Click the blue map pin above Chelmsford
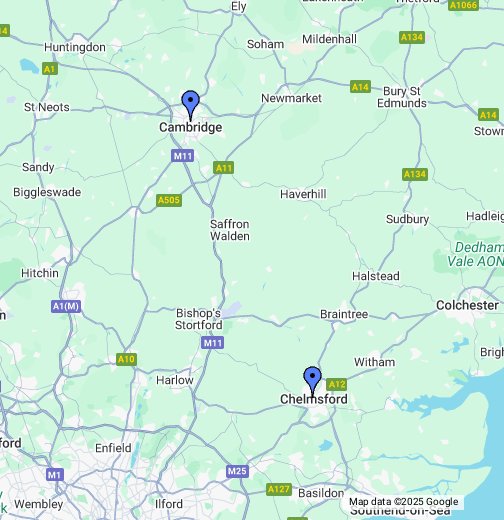 pos(312,382)
